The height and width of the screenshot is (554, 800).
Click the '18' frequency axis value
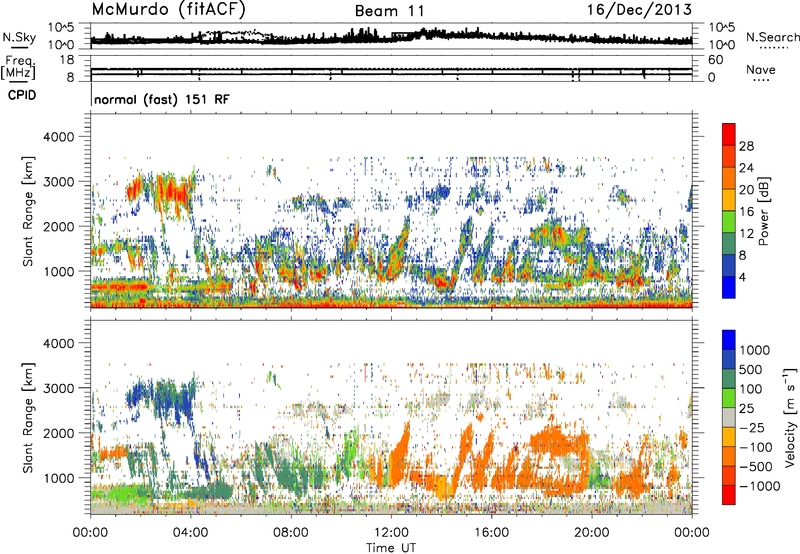[67, 60]
